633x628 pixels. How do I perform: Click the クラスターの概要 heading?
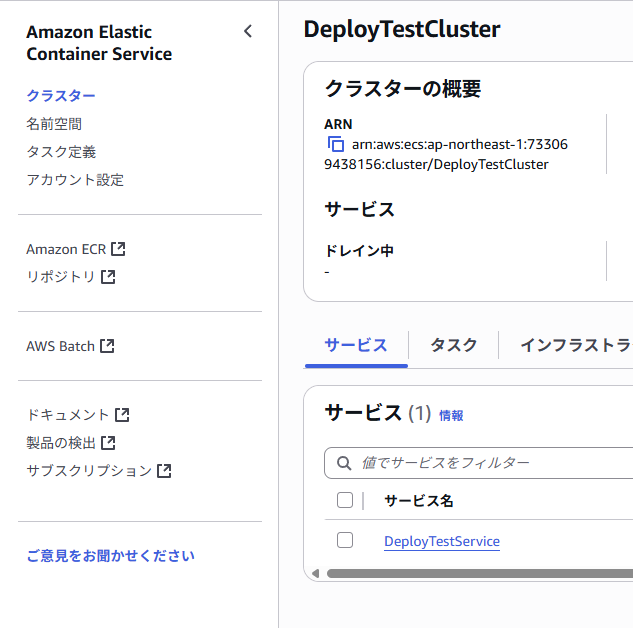point(403,88)
